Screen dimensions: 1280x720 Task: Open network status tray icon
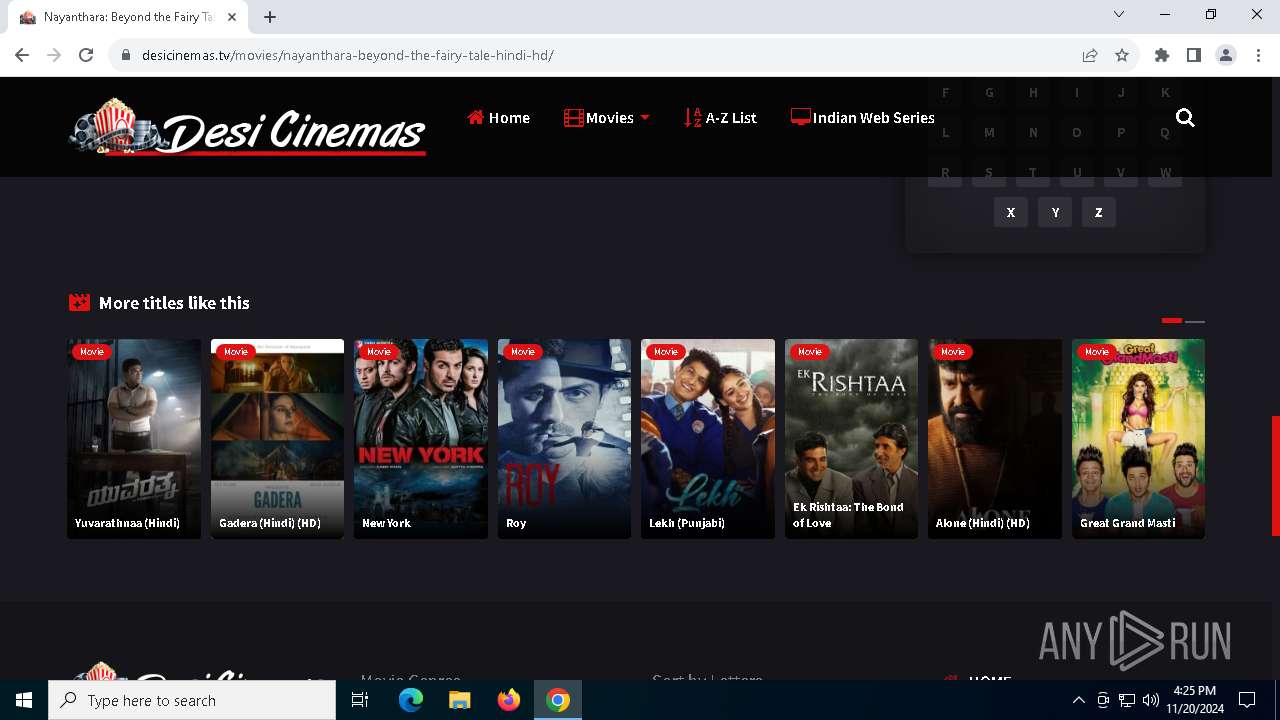click(x=1127, y=700)
